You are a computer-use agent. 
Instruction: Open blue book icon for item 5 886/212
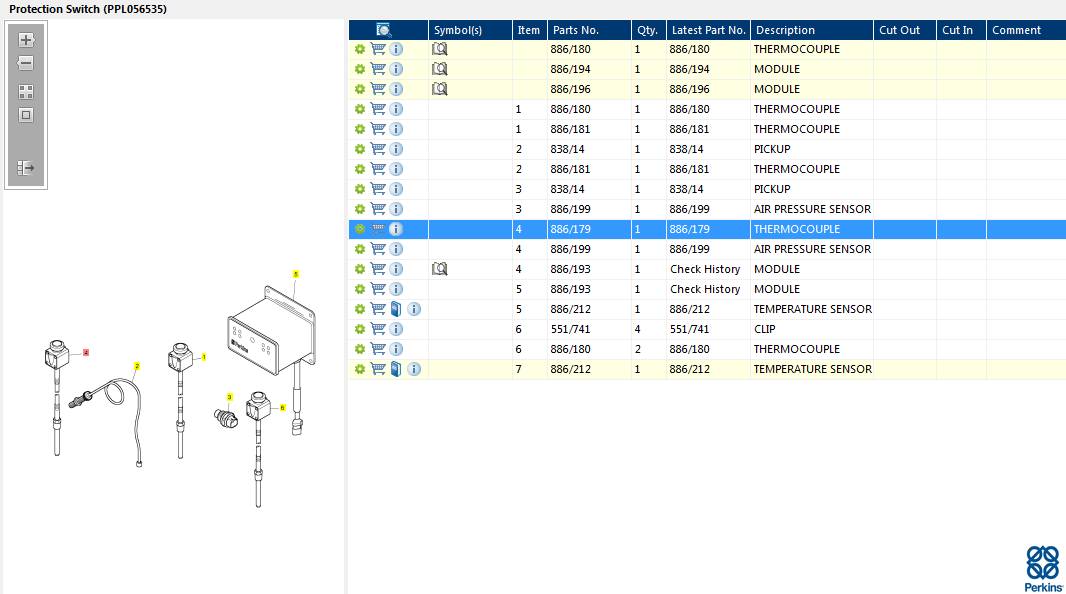coord(396,309)
